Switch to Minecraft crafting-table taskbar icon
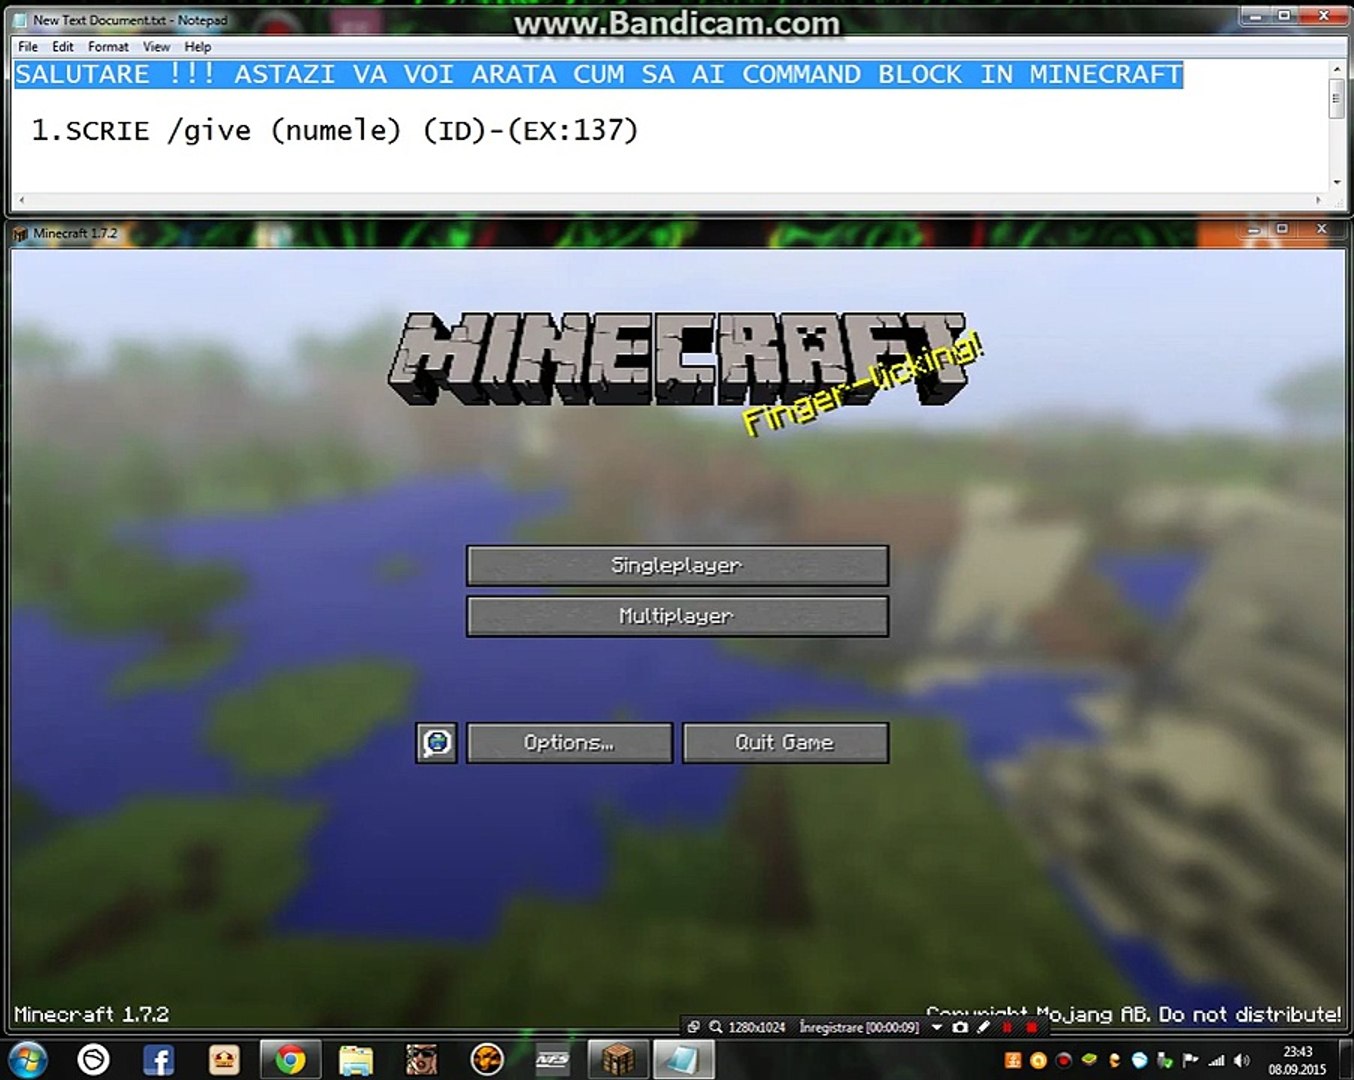Screen dimensions: 1354x1080 point(618,1059)
